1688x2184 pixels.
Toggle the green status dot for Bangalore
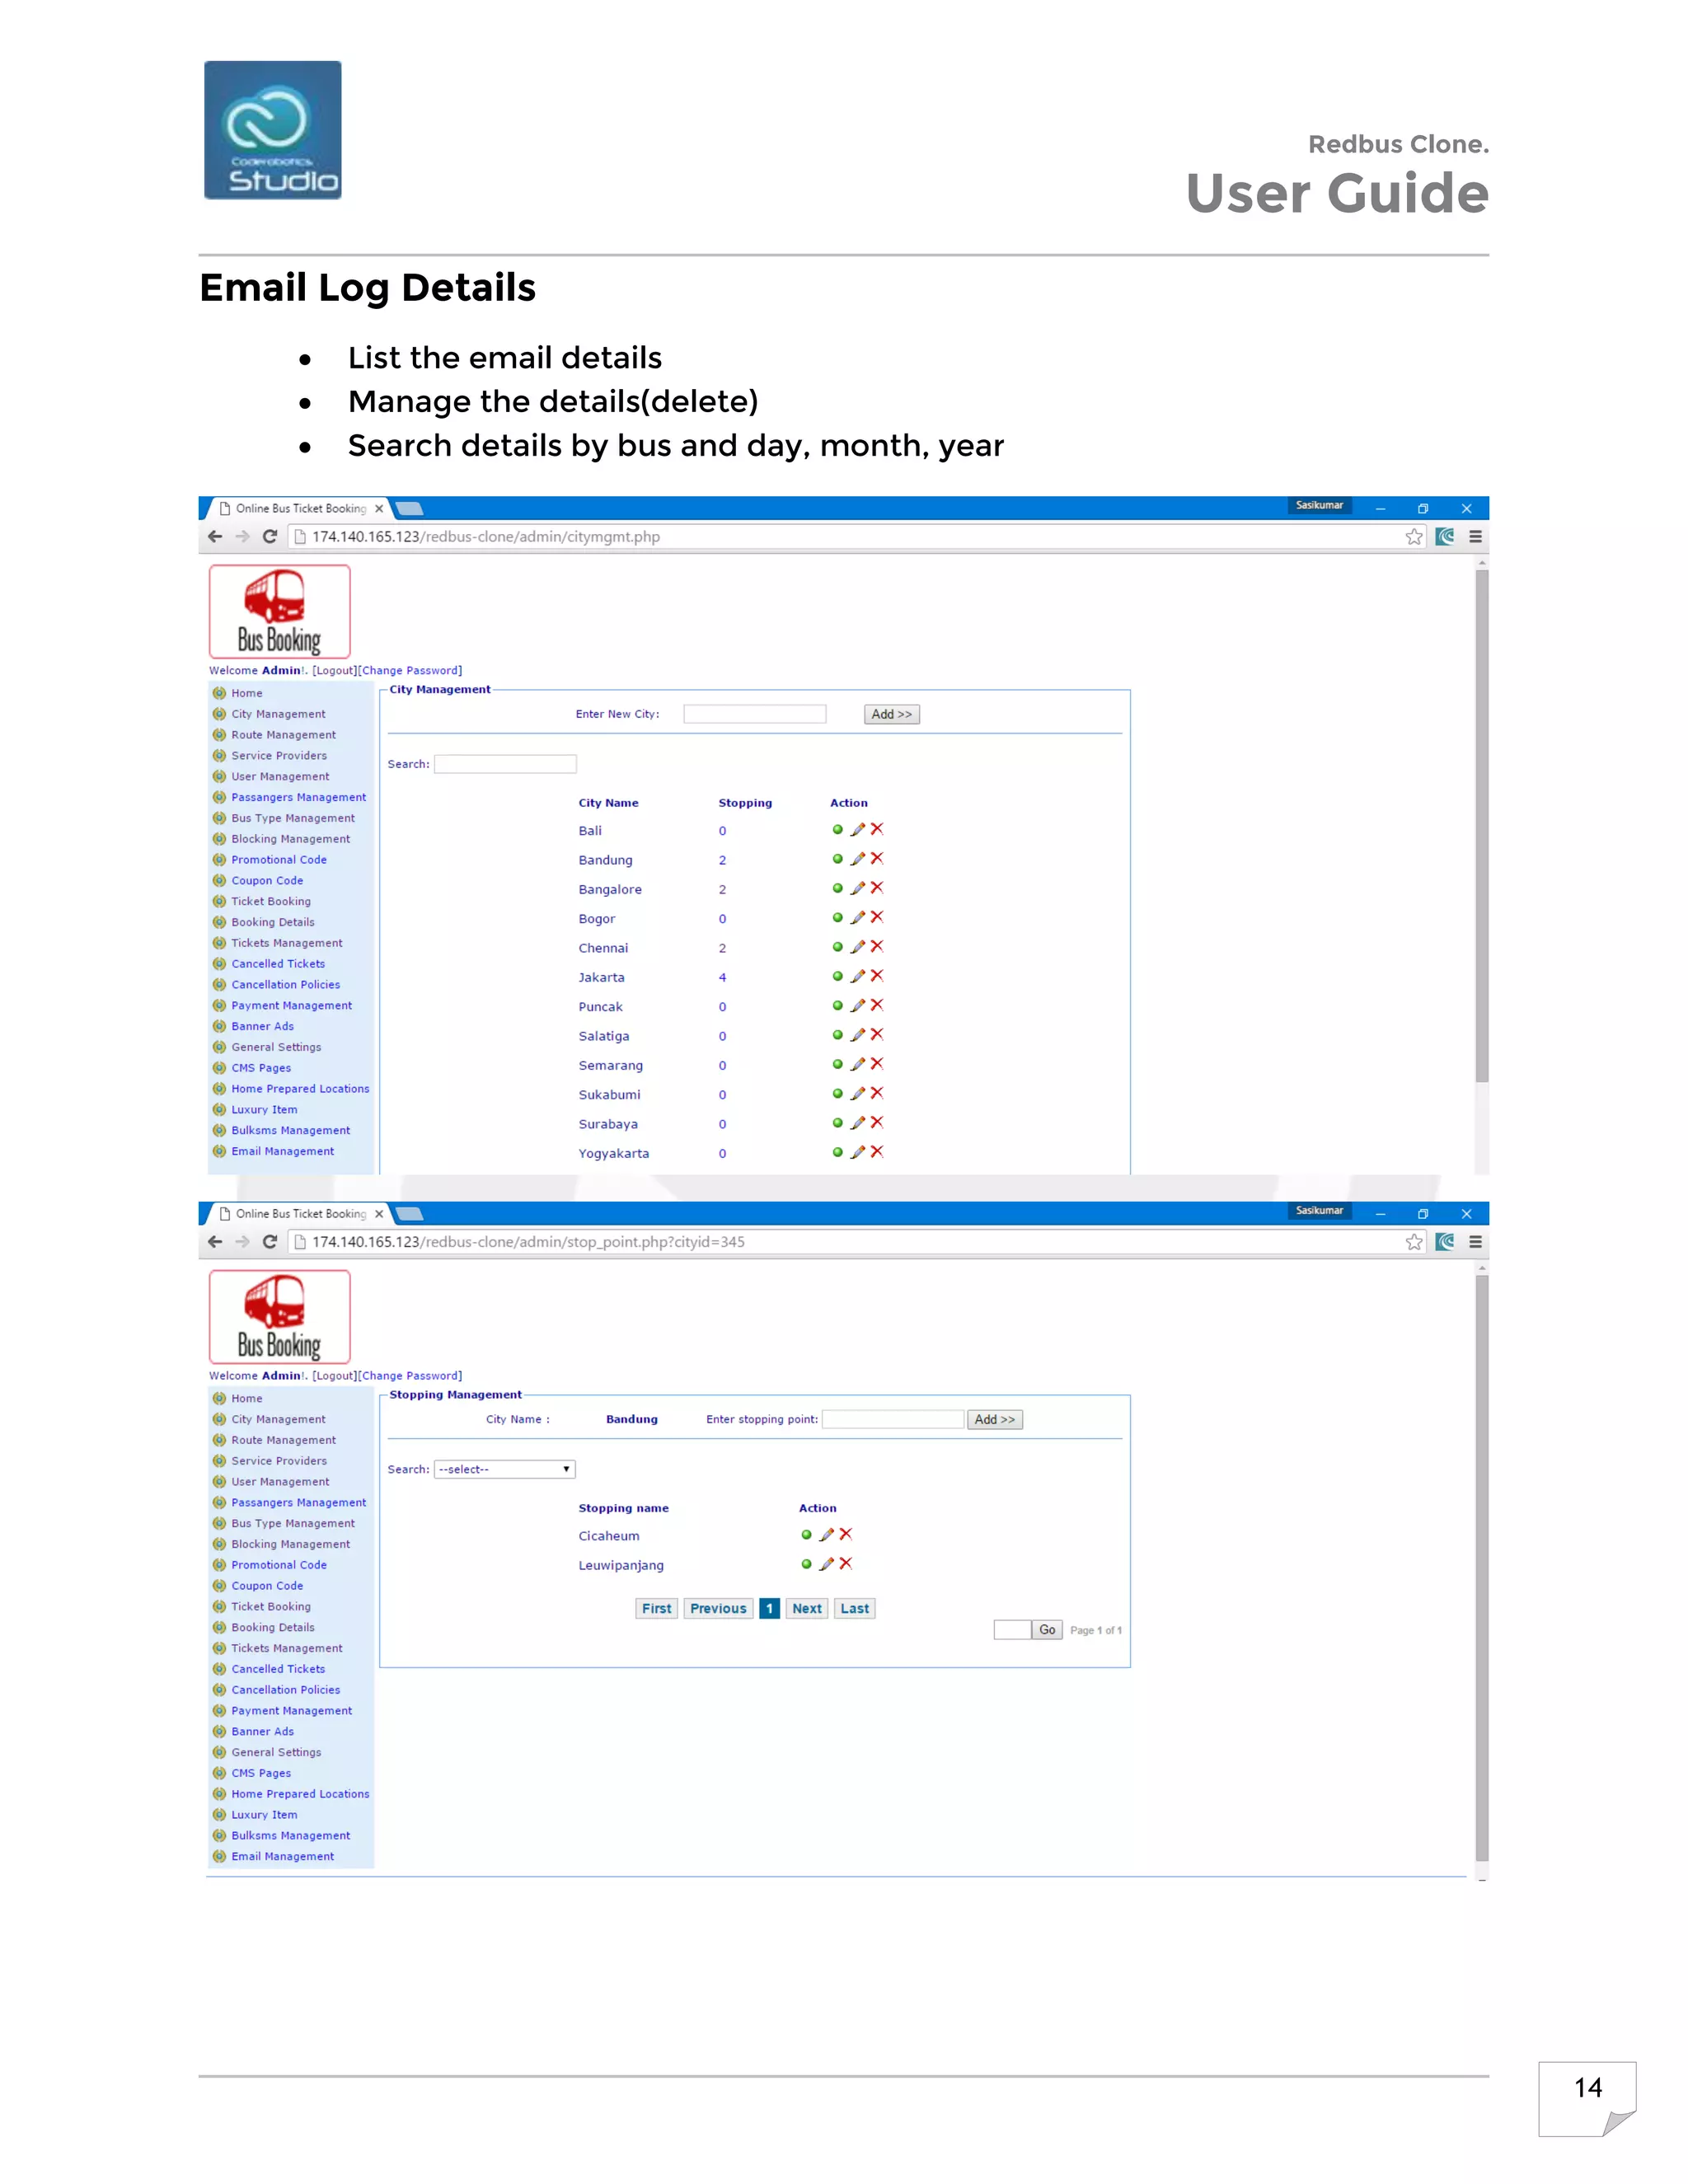[x=838, y=888]
